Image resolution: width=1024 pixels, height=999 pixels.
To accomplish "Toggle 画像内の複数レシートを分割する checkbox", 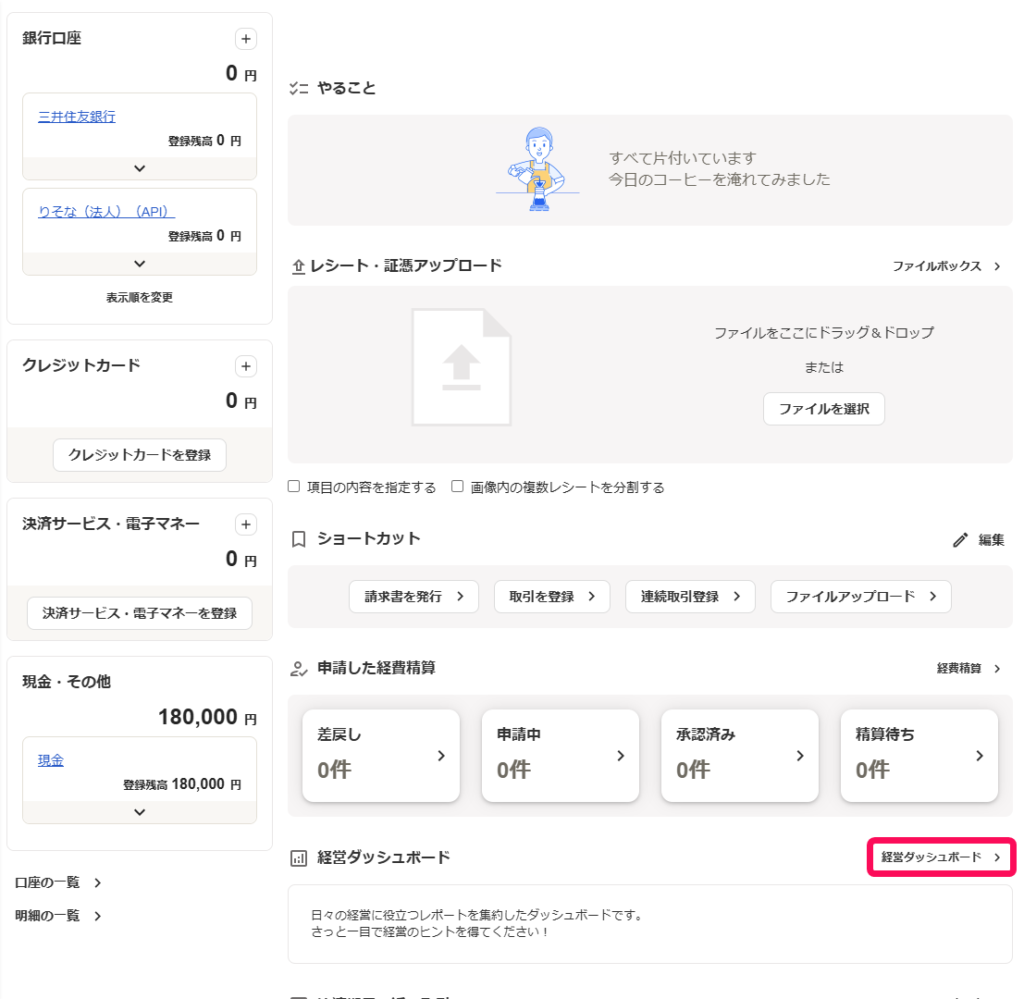I will pos(457,487).
